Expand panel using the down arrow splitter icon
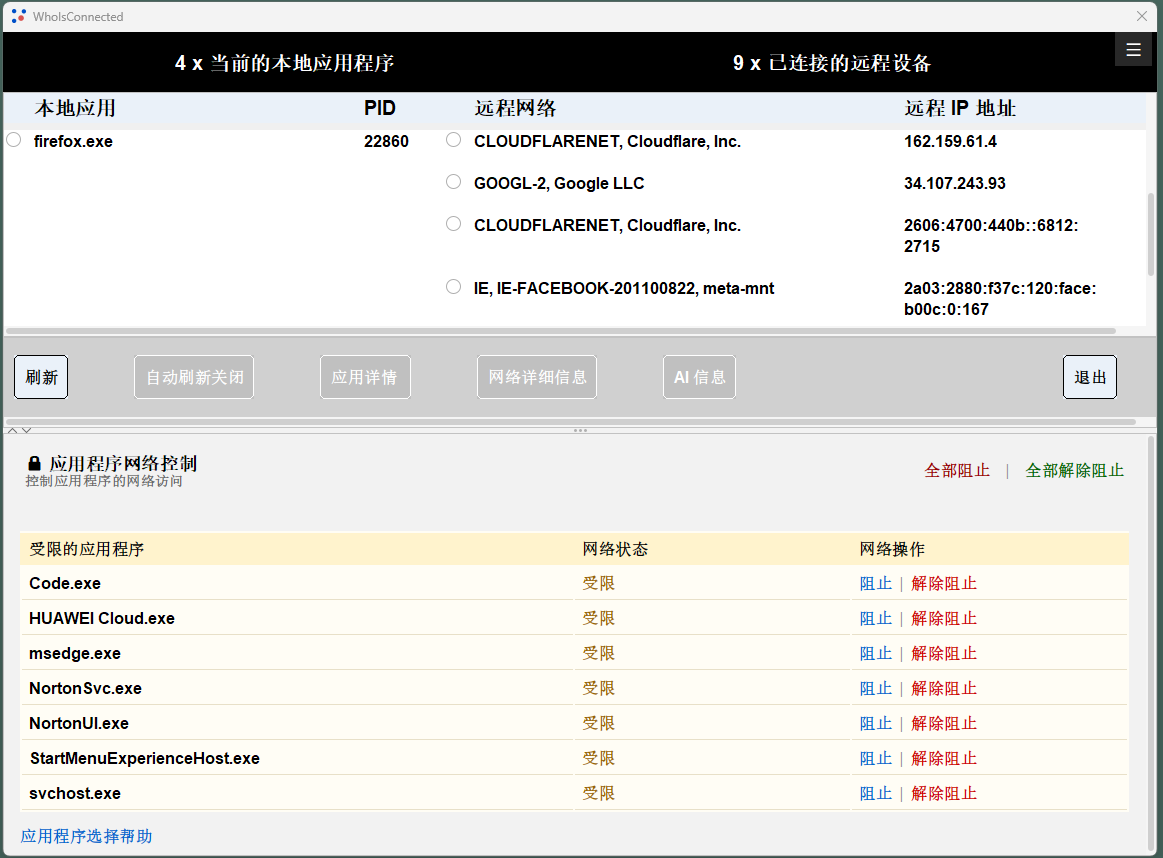Image resolution: width=1163 pixels, height=858 pixels. [x=27, y=430]
